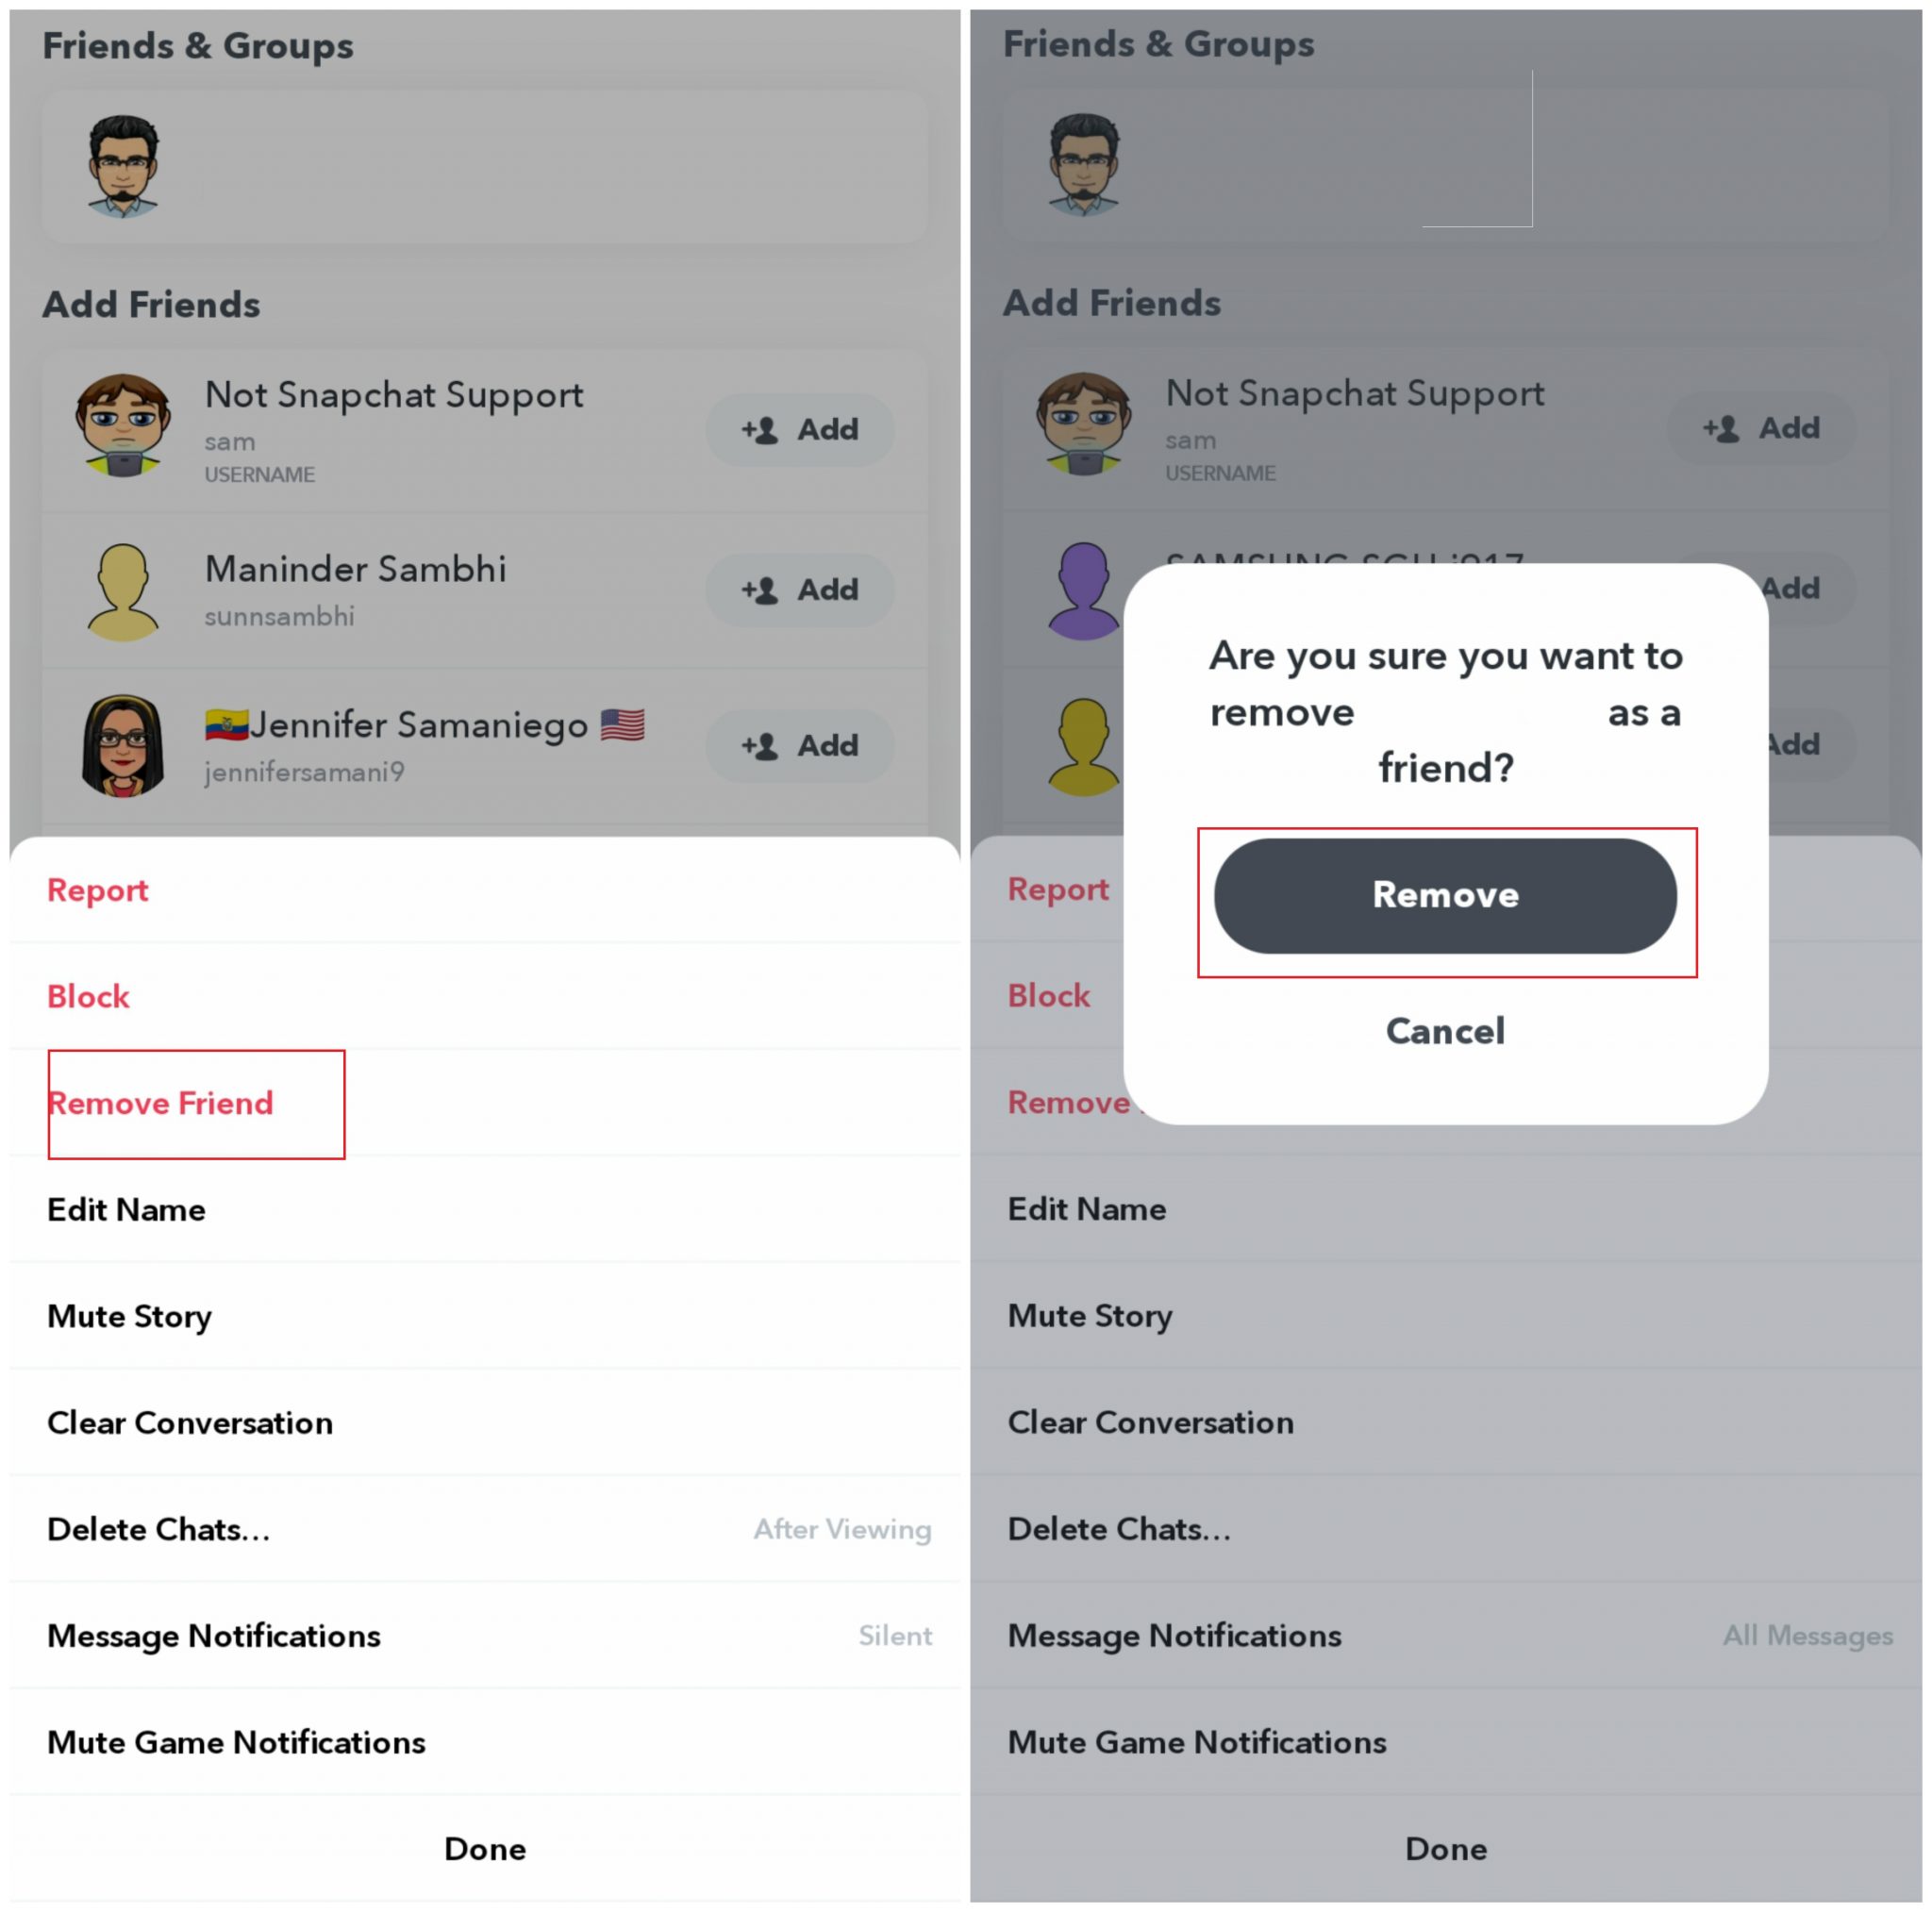Viewport: 1932px width, 1912px height.
Task: Tap Maninder Sambhi's yellow silhouette avatar
Action: (123, 592)
